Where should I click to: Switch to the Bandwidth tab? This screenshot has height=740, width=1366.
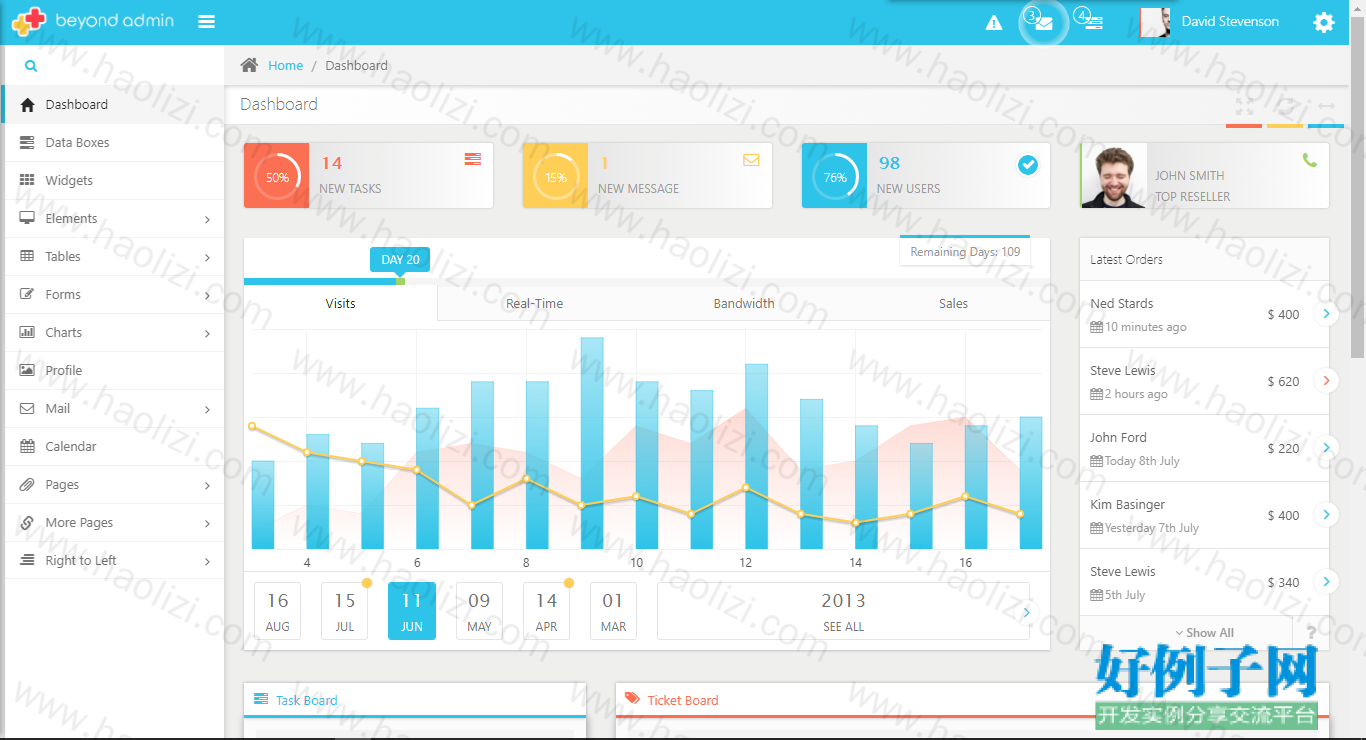(x=744, y=303)
